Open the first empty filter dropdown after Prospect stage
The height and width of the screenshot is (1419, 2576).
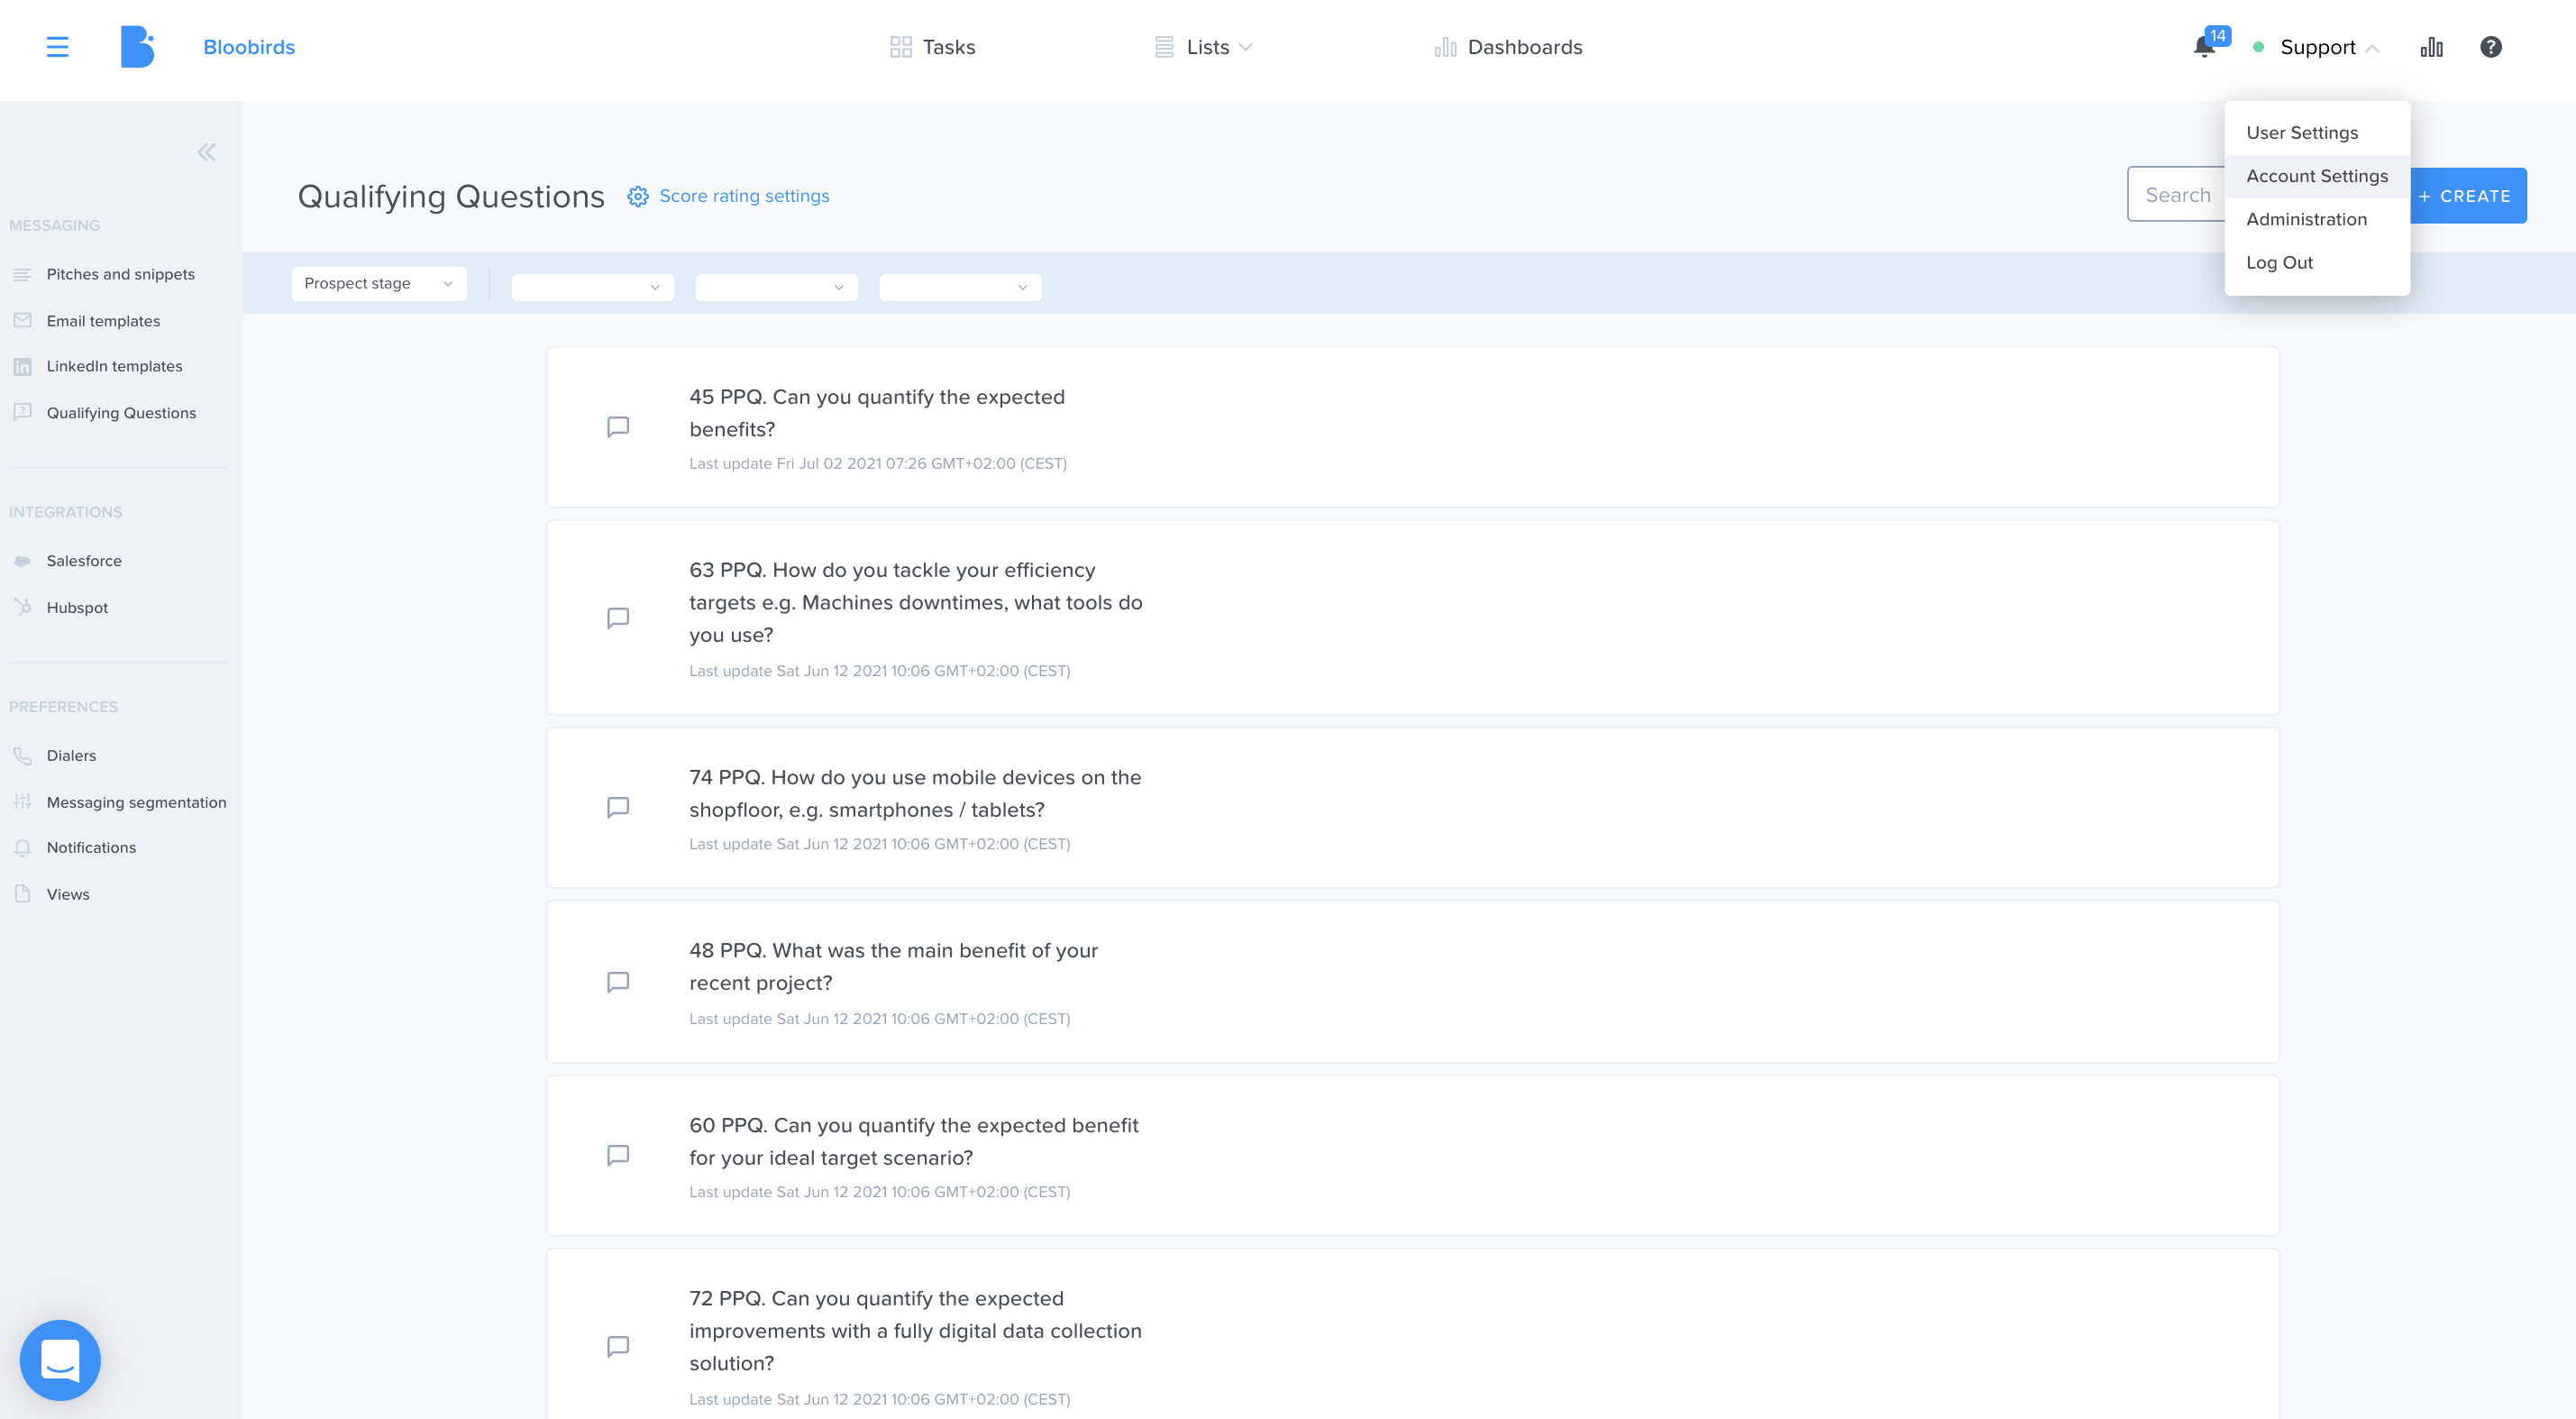click(x=592, y=287)
